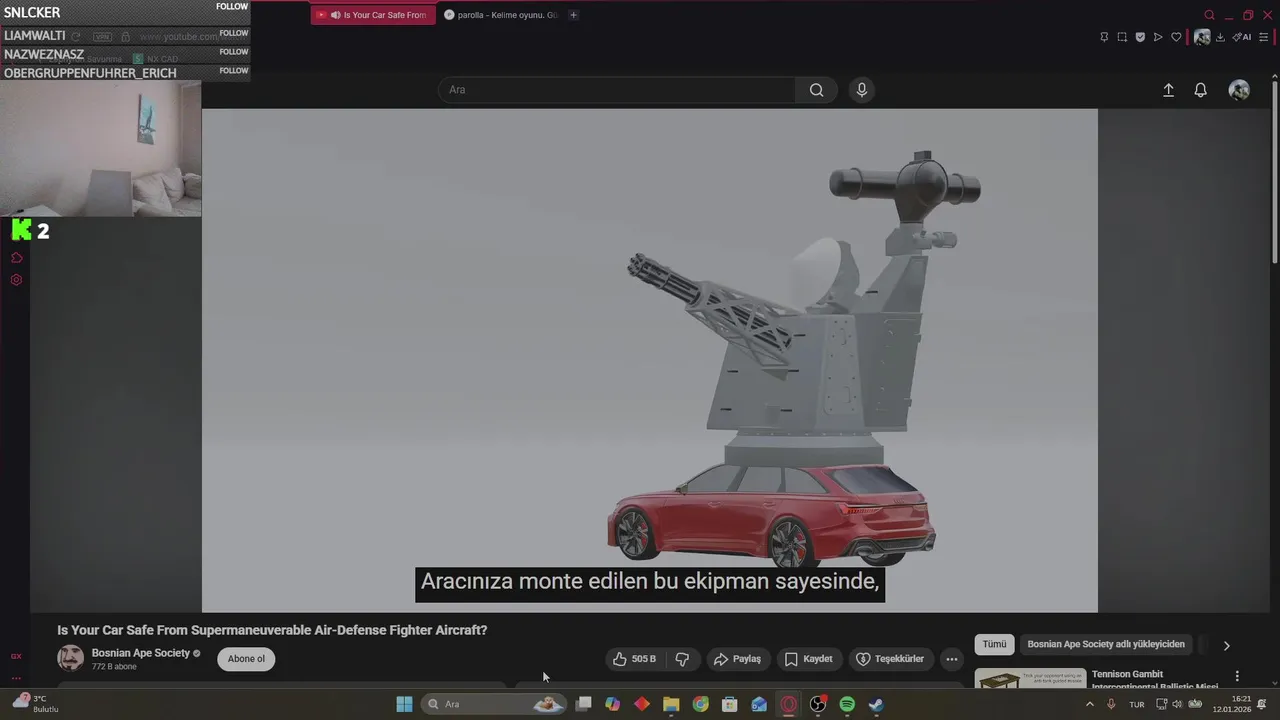The width and height of the screenshot is (1280, 720).
Task: Select 'Bosnian Ape Society adlı yükleyiciden' chip
Action: coord(1106,645)
